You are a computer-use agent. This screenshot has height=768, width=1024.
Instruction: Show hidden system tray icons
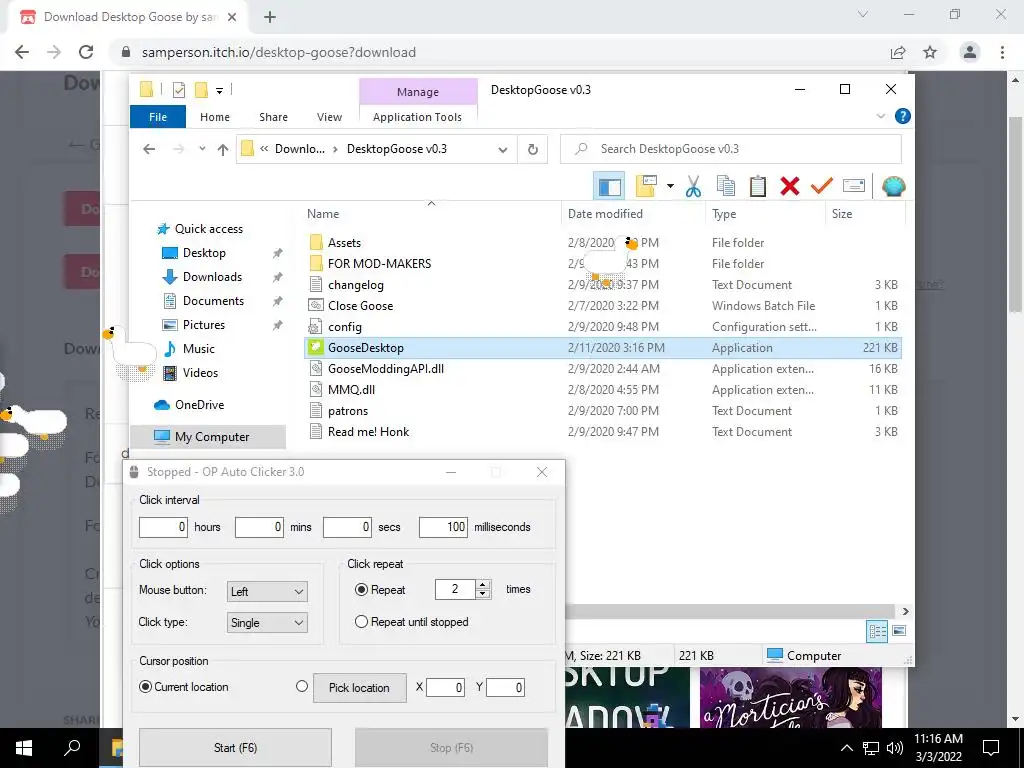pos(846,748)
